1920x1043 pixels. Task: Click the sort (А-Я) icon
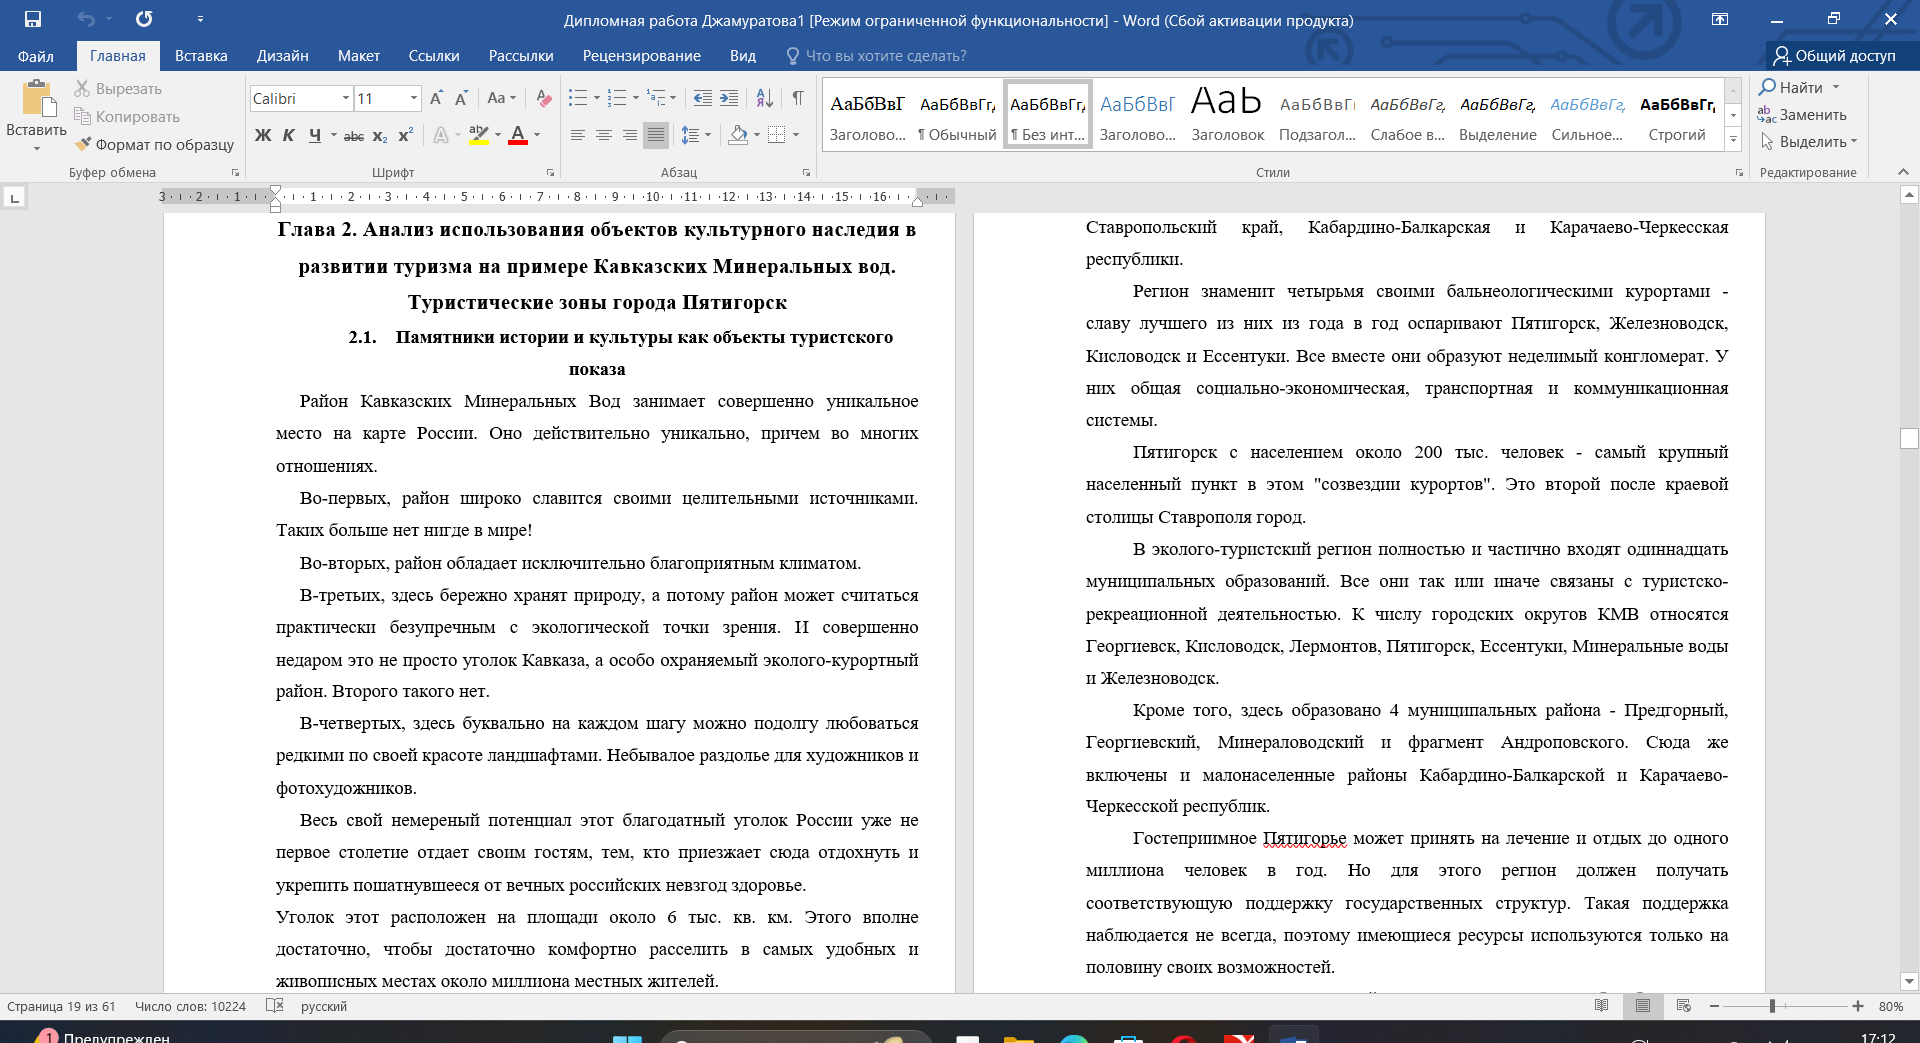[764, 98]
